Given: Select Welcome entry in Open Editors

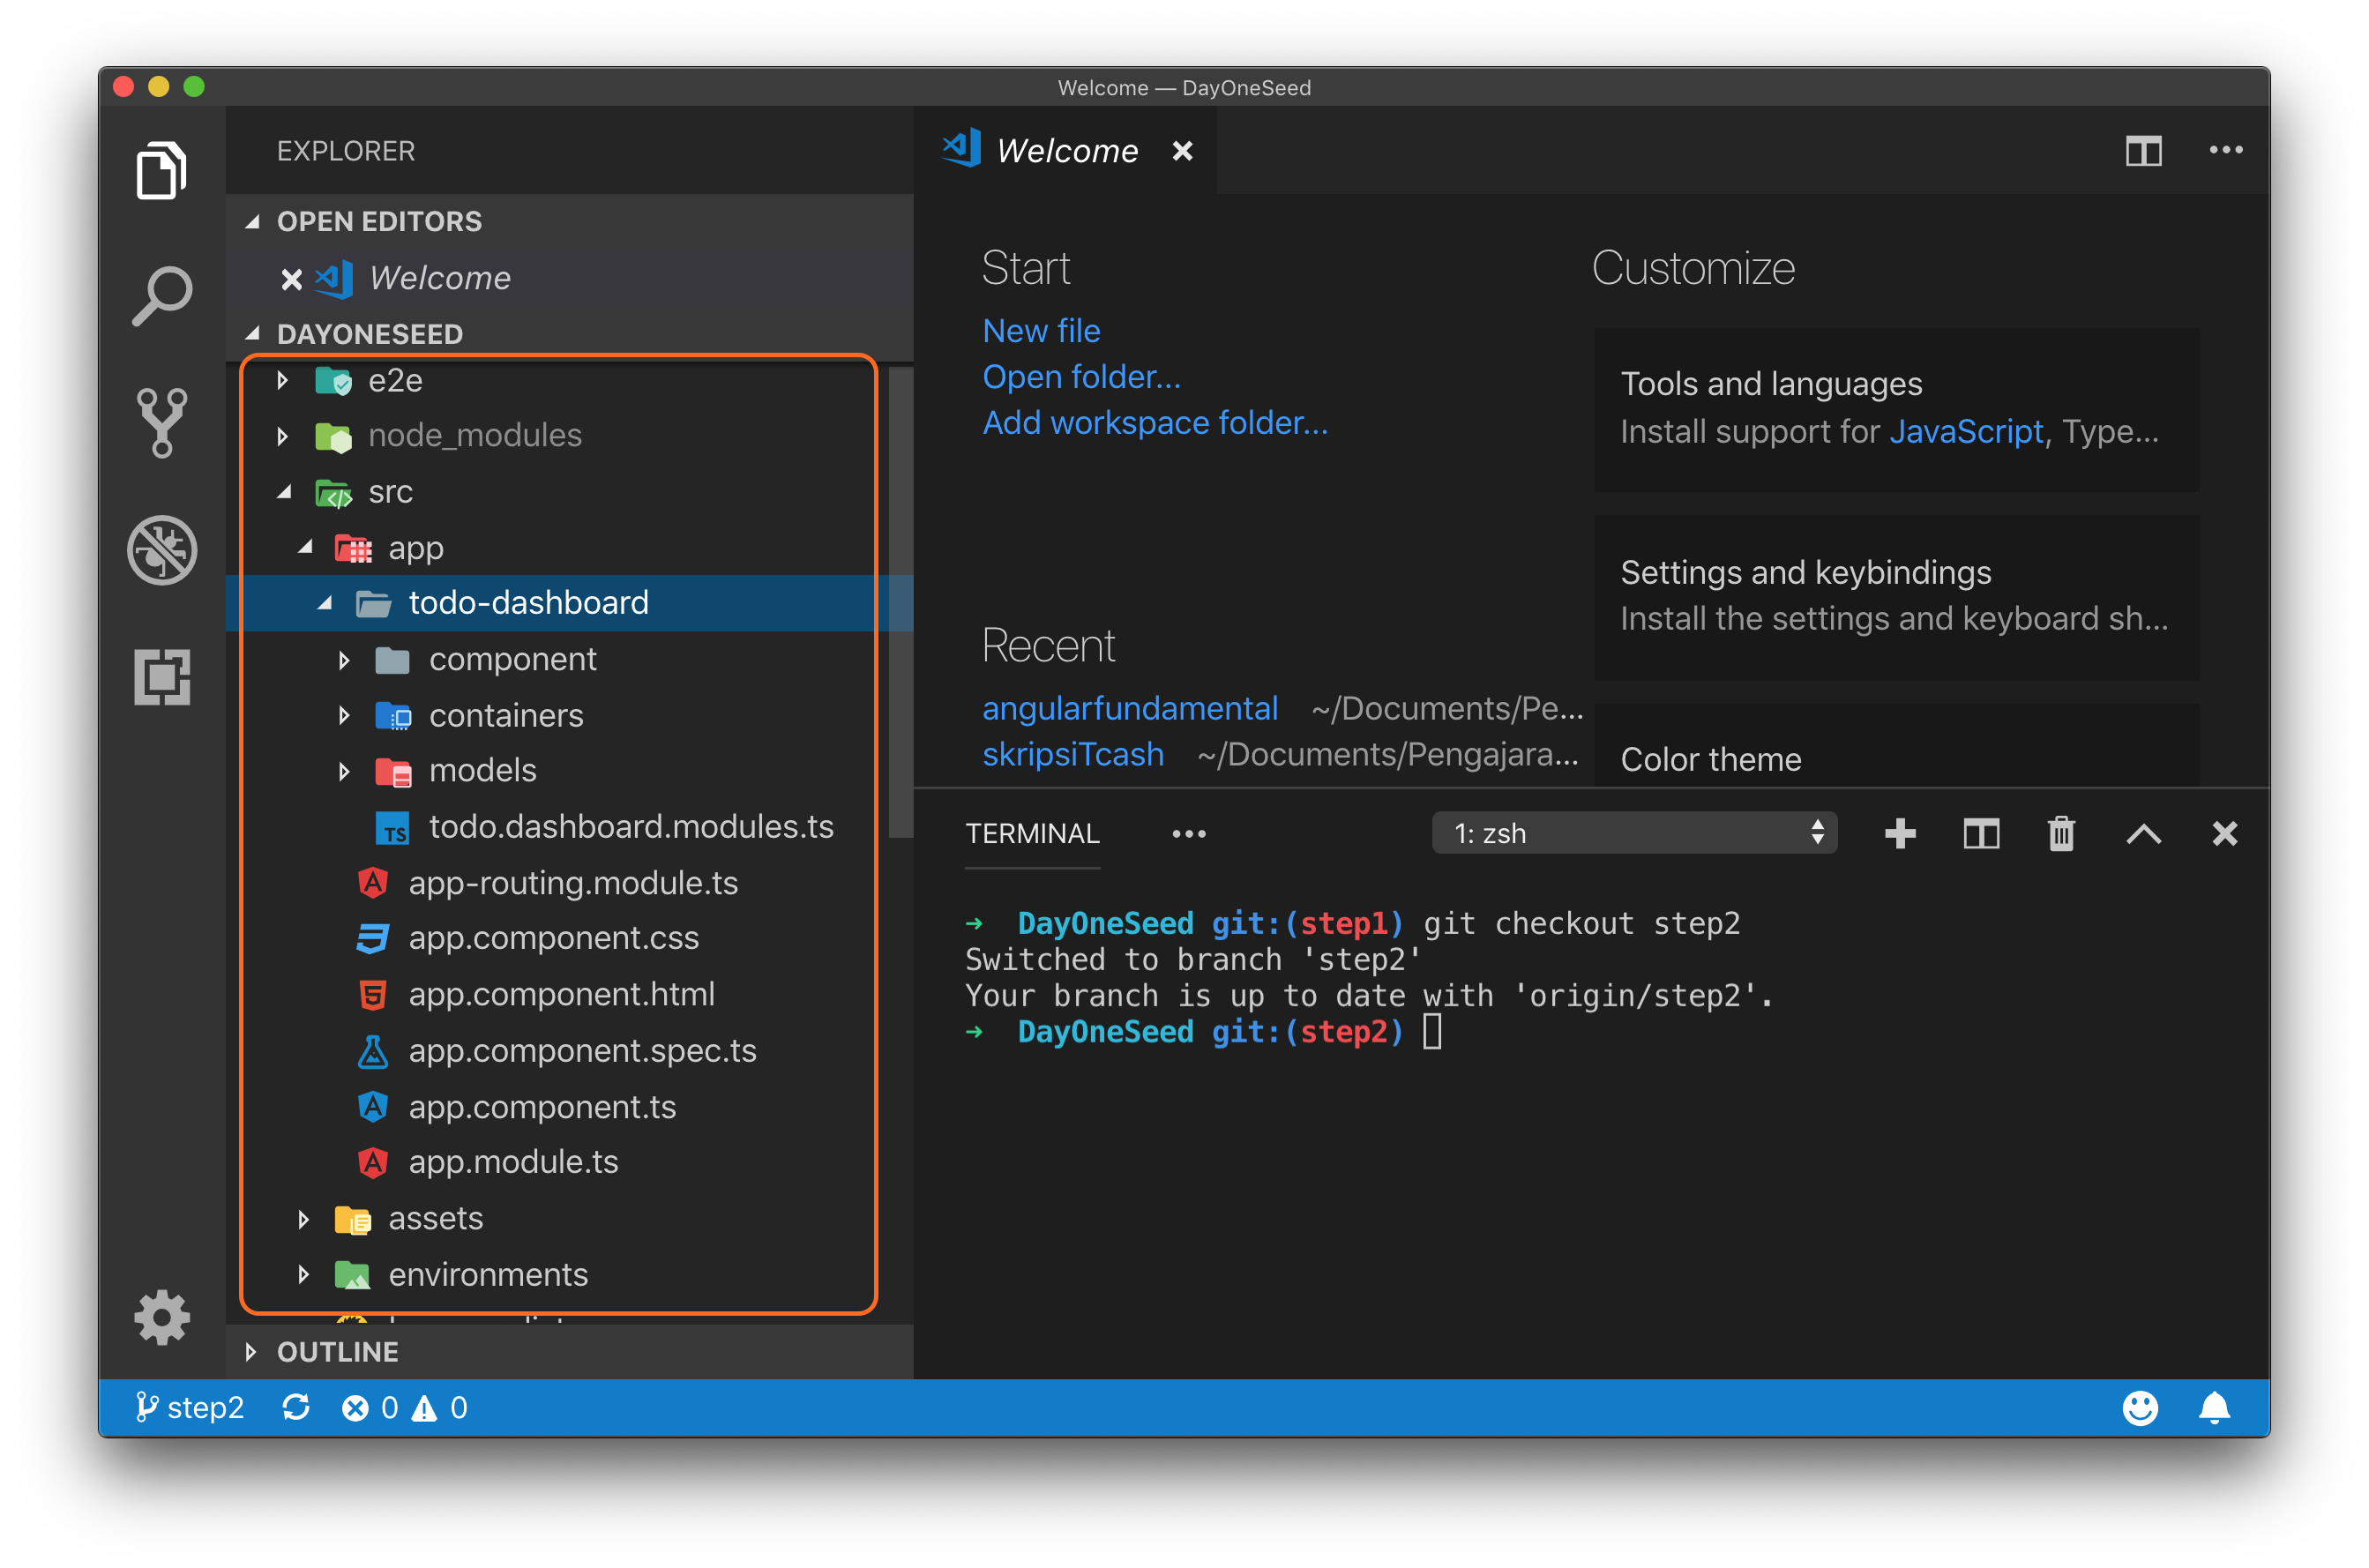Looking at the screenshot, I should click(x=569, y=278).
